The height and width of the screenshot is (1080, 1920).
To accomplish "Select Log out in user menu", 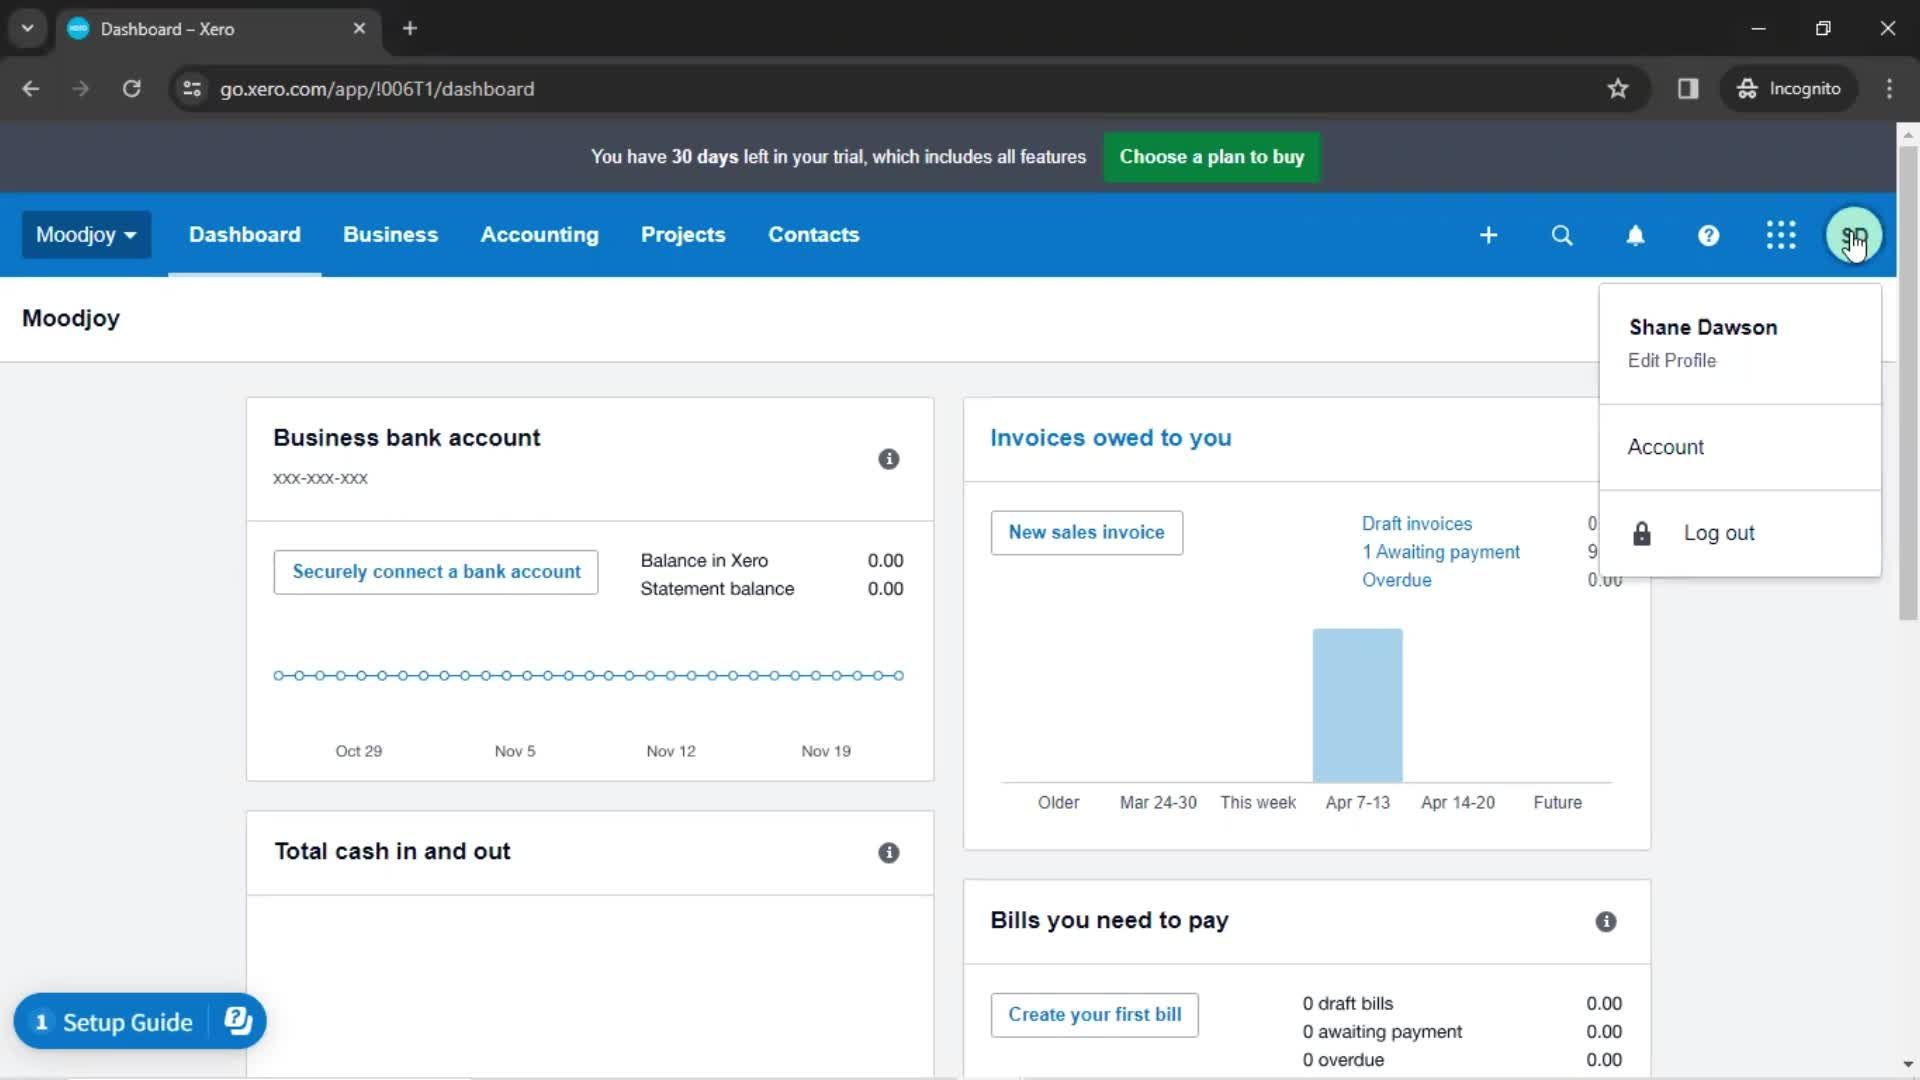I will point(1740,533).
